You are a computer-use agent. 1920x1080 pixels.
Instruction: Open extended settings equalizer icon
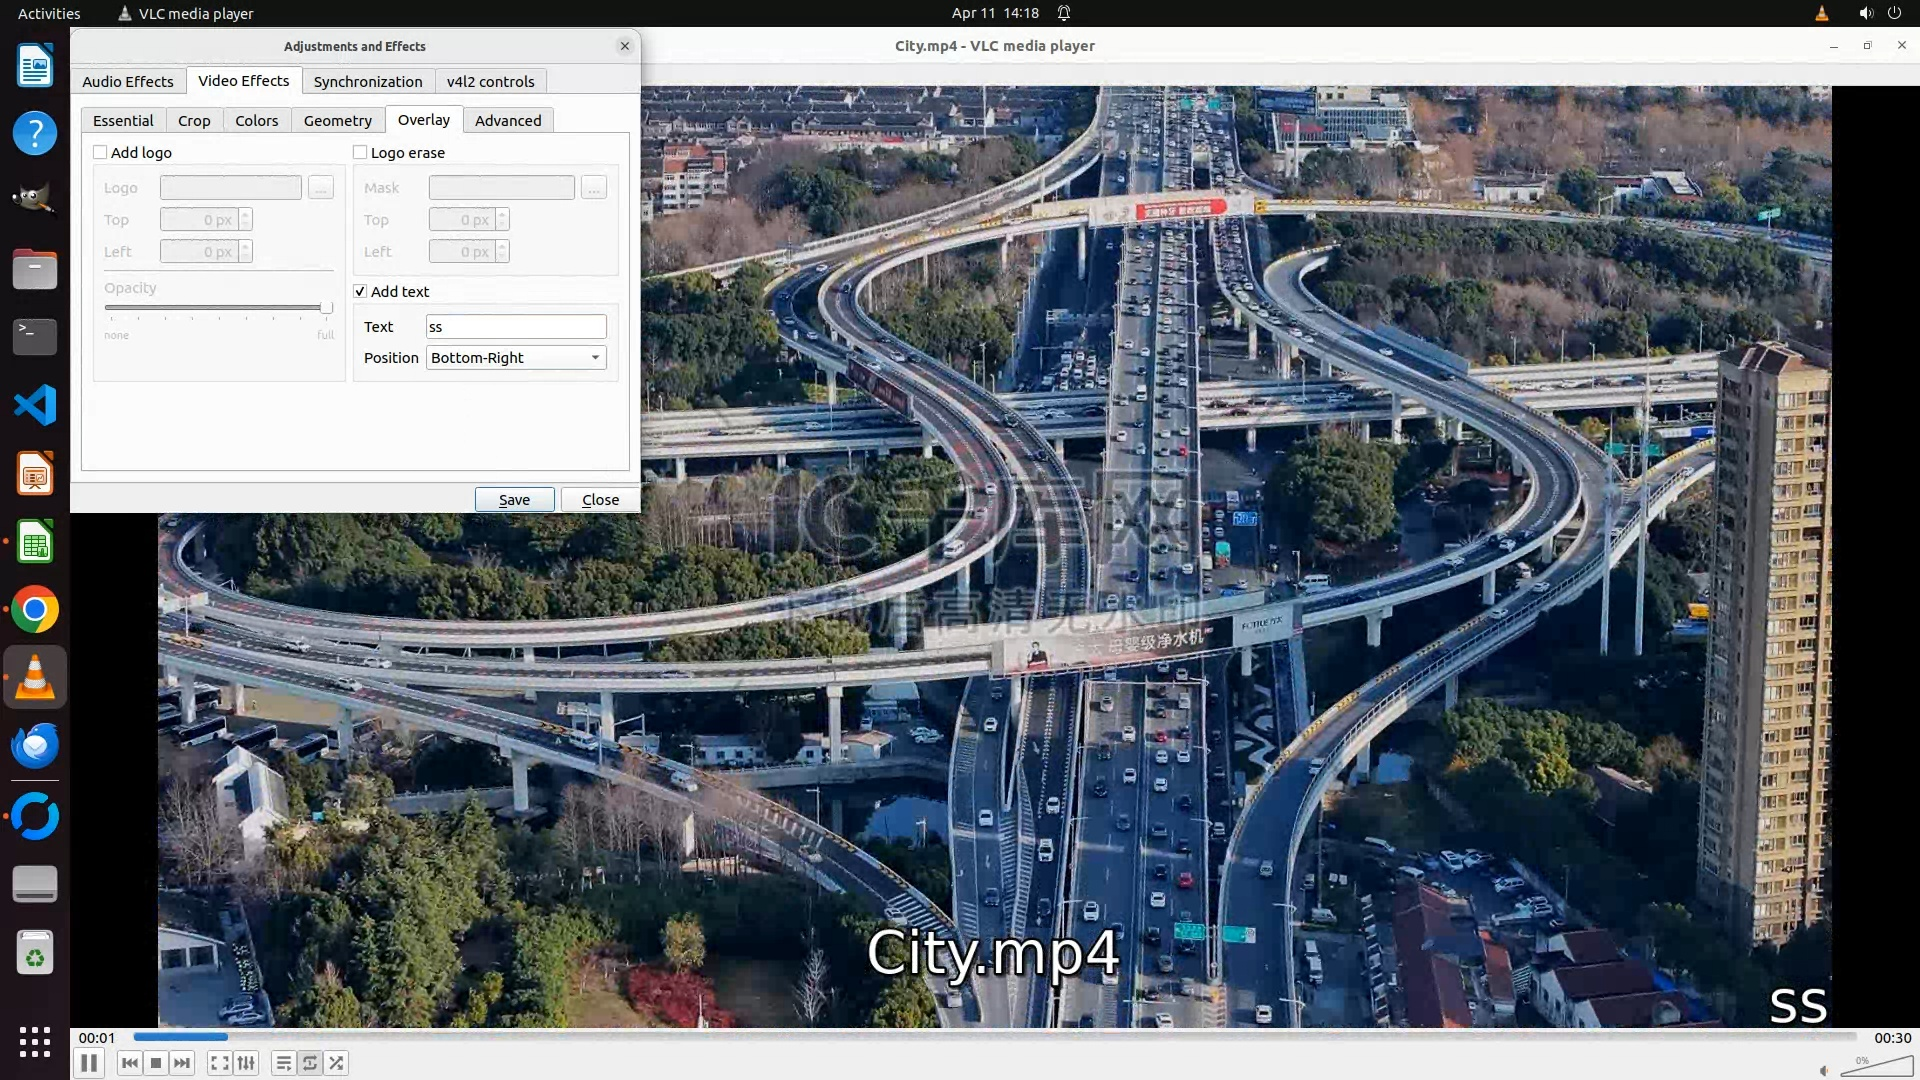click(246, 1063)
